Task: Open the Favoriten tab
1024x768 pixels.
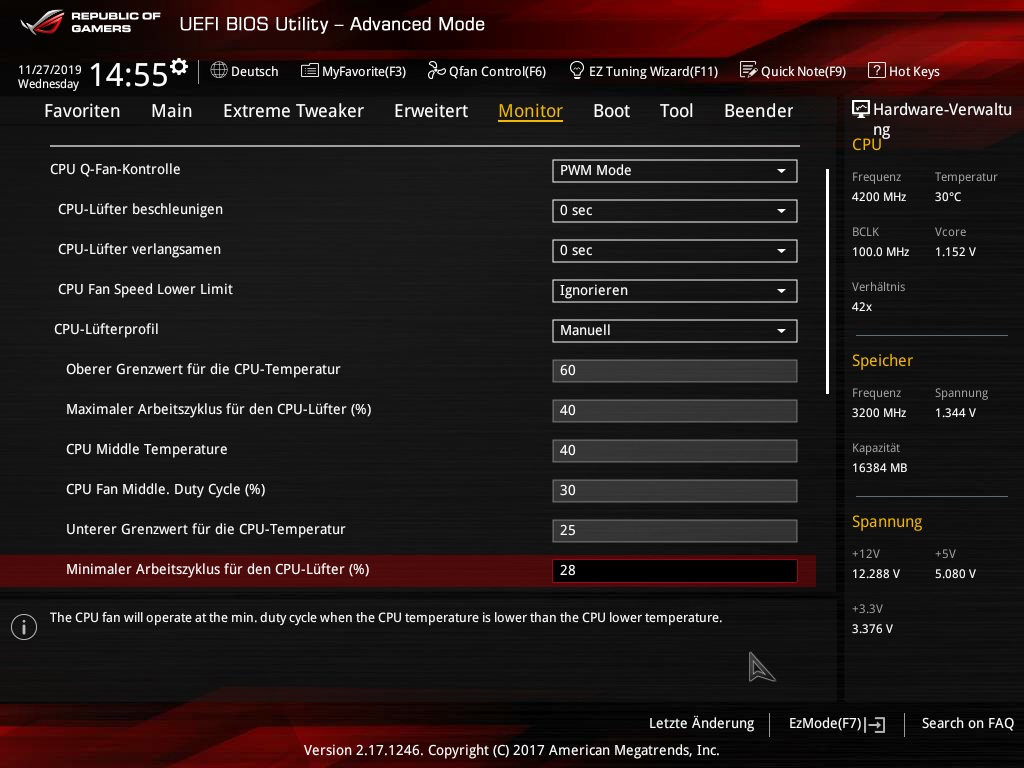Action: pyautogui.click(x=82, y=111)
